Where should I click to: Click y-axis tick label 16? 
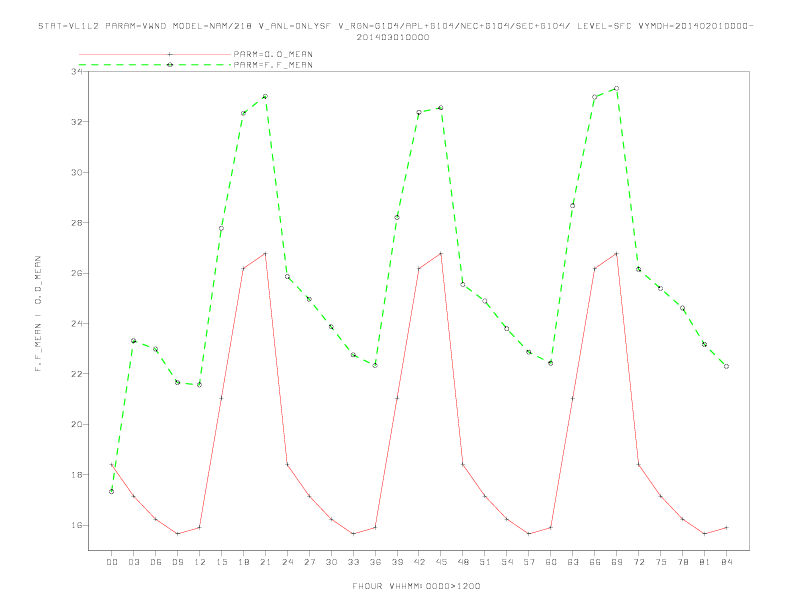pyautogui.click(x=77, y=526)
